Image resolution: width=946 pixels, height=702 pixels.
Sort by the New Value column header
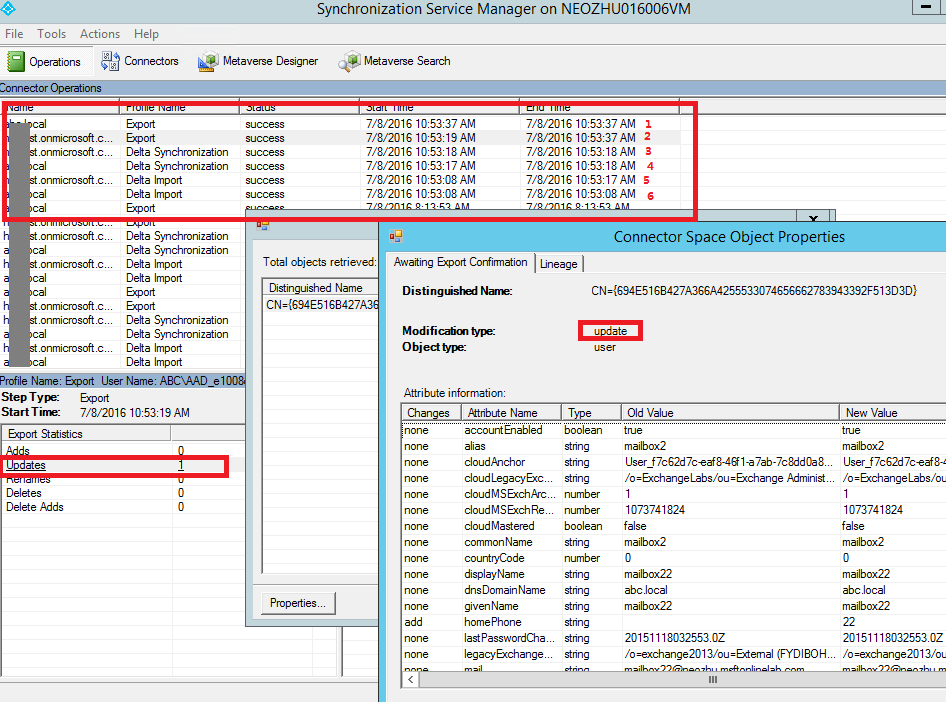click(x=893, y=413)
